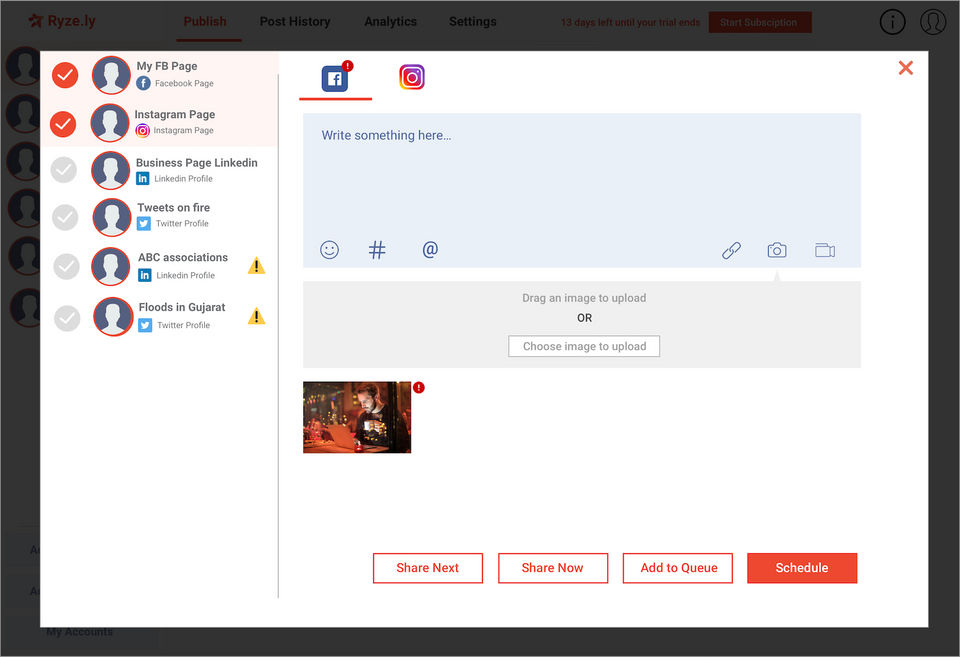Image resolution: width=960 pixels, height=657 pixels.
Task: Open photo upload via camera icon
Action: [x=777, y=250]
